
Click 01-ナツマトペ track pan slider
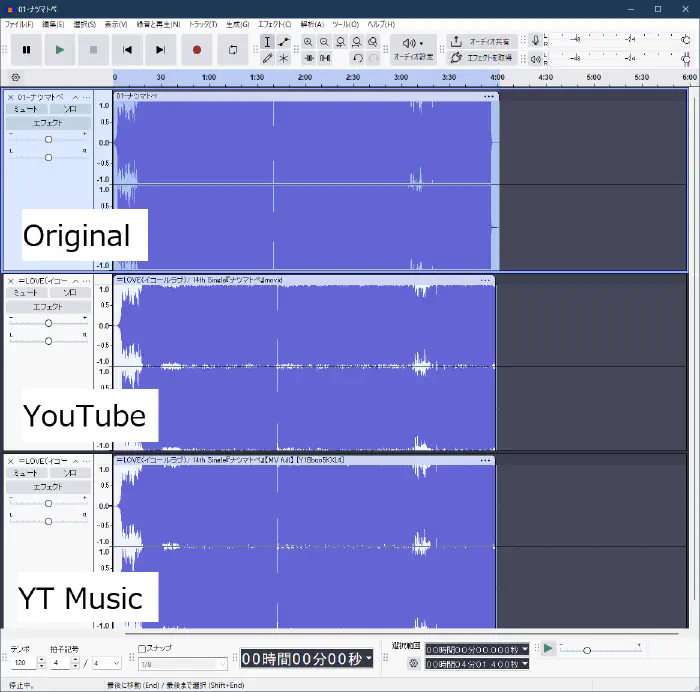48,157
